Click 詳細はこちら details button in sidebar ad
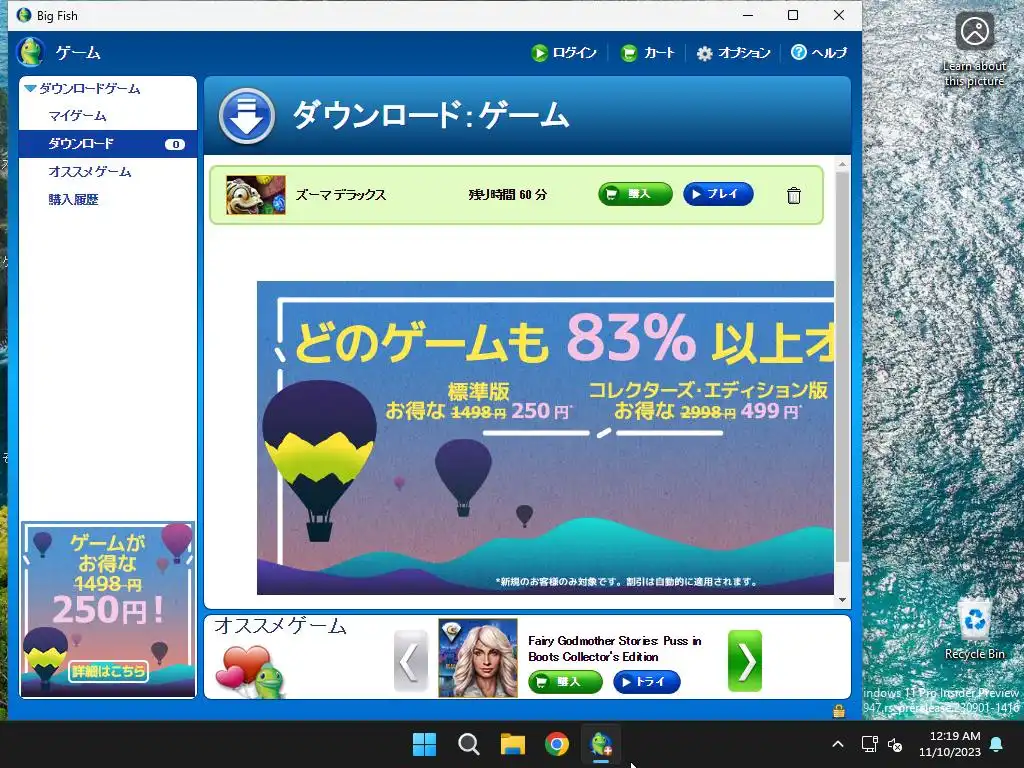This screenshot has width=1024, height=768. point(108,671)
